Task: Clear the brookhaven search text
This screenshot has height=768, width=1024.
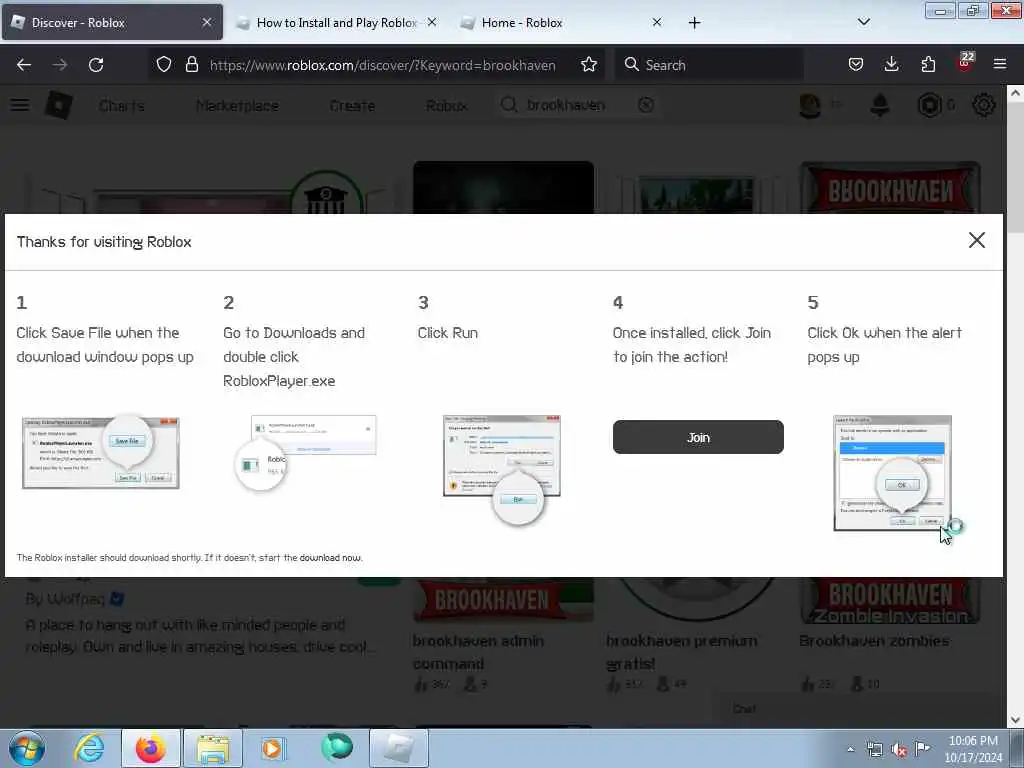Action: pyautogui.click(x=645, y=105)
